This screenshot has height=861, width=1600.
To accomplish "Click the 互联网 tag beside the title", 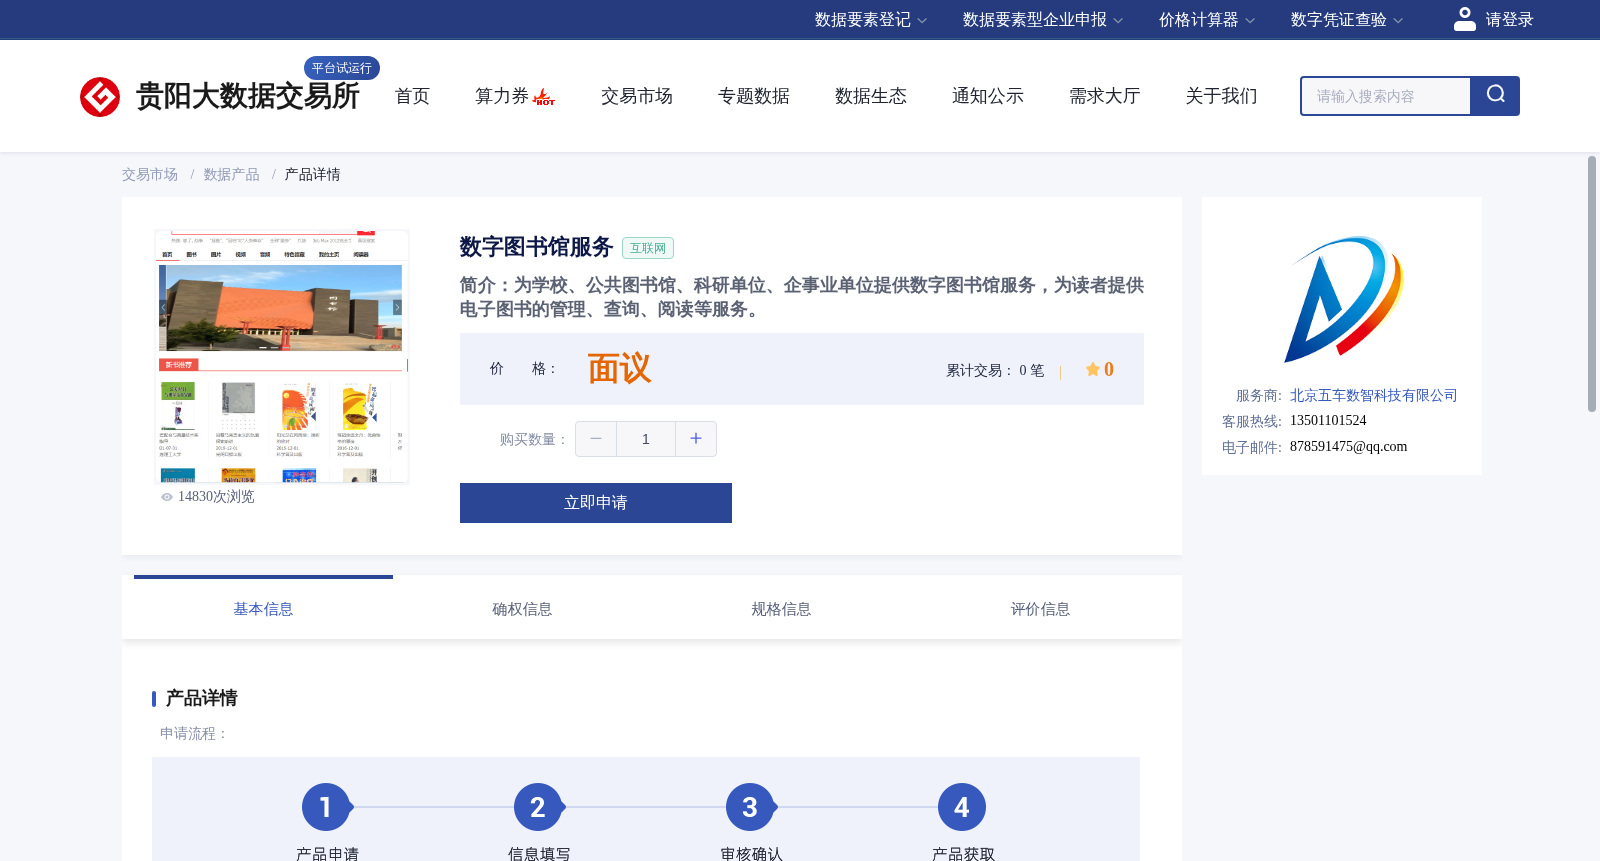I will [648, 248].
